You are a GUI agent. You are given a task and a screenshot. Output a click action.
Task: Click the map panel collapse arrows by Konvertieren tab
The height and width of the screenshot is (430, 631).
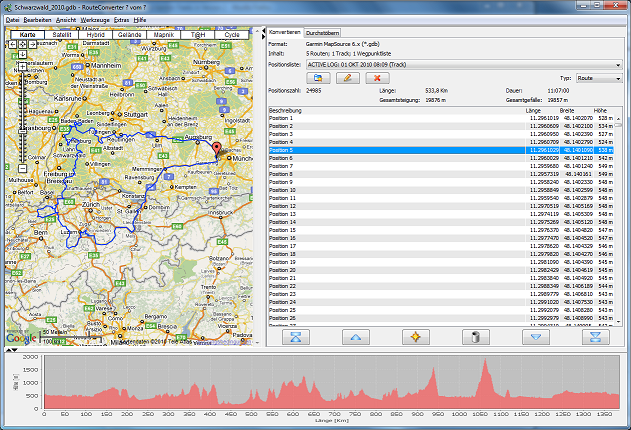coord(264,35)
